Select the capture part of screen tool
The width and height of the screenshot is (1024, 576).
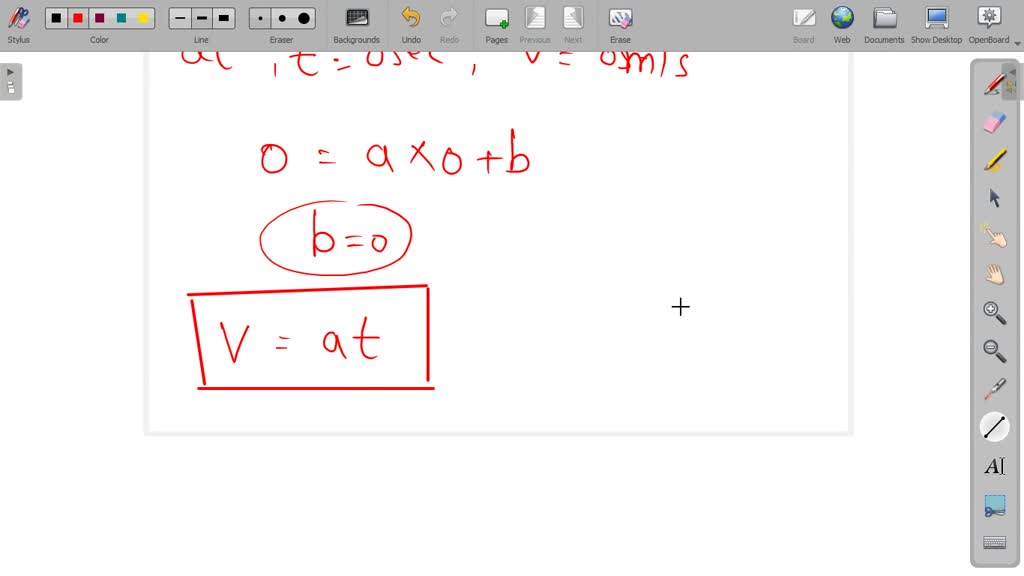coord(994,505)
